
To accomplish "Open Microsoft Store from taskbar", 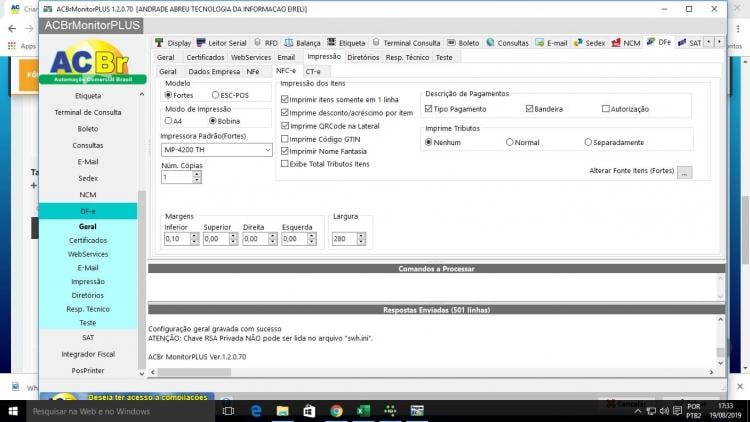I will (x=309, y=411).
